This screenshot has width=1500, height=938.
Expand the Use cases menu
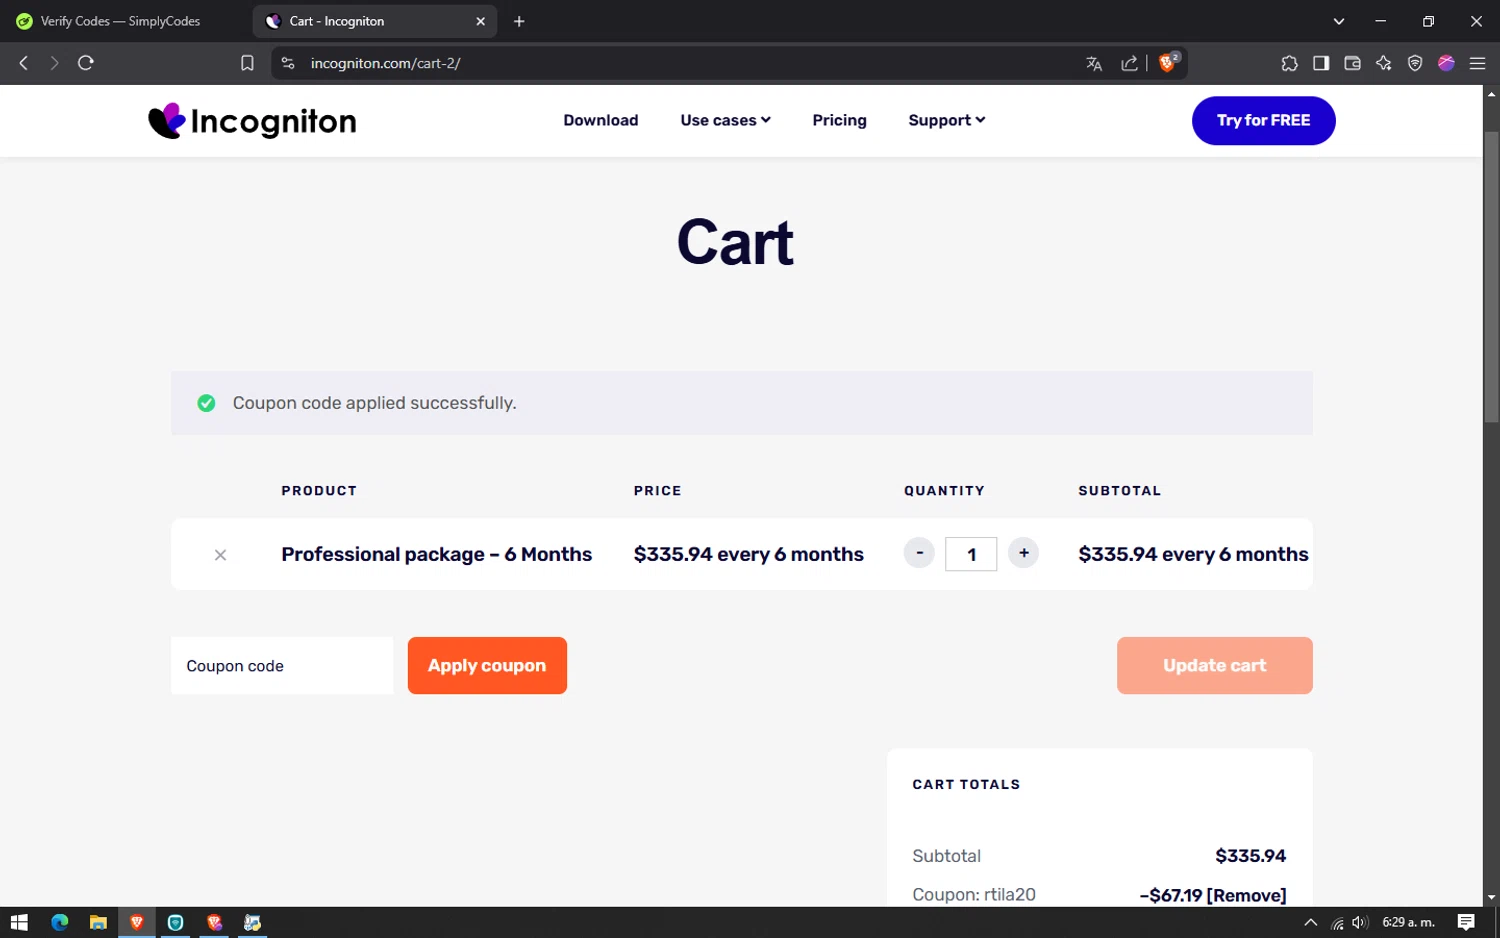tap(725, 120)
